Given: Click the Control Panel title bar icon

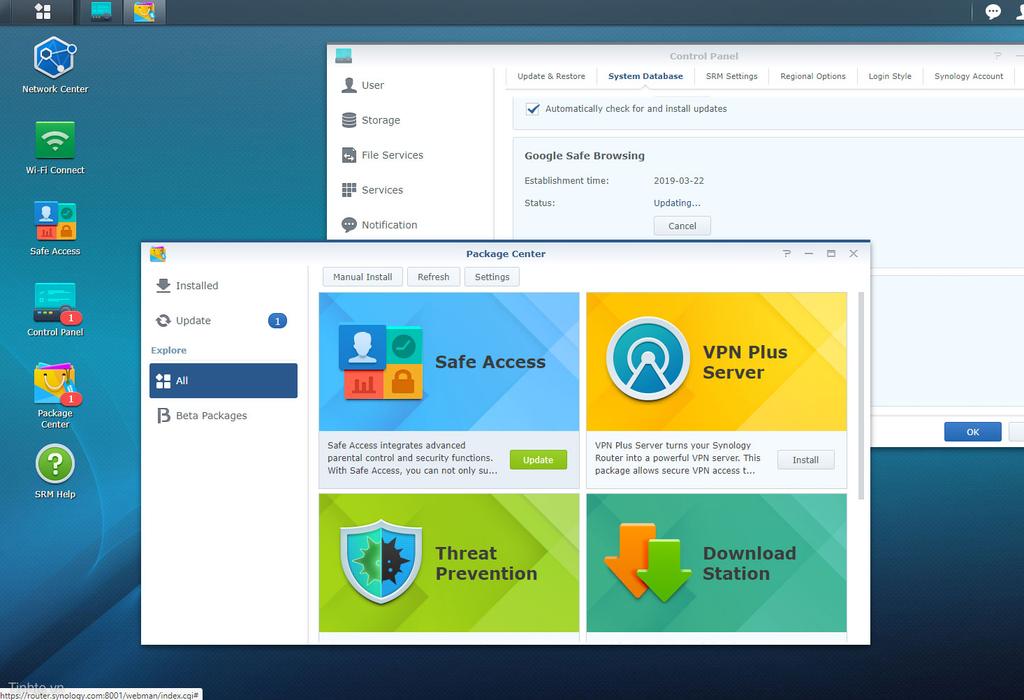Looking at the screenshot, I should [344, 56].
